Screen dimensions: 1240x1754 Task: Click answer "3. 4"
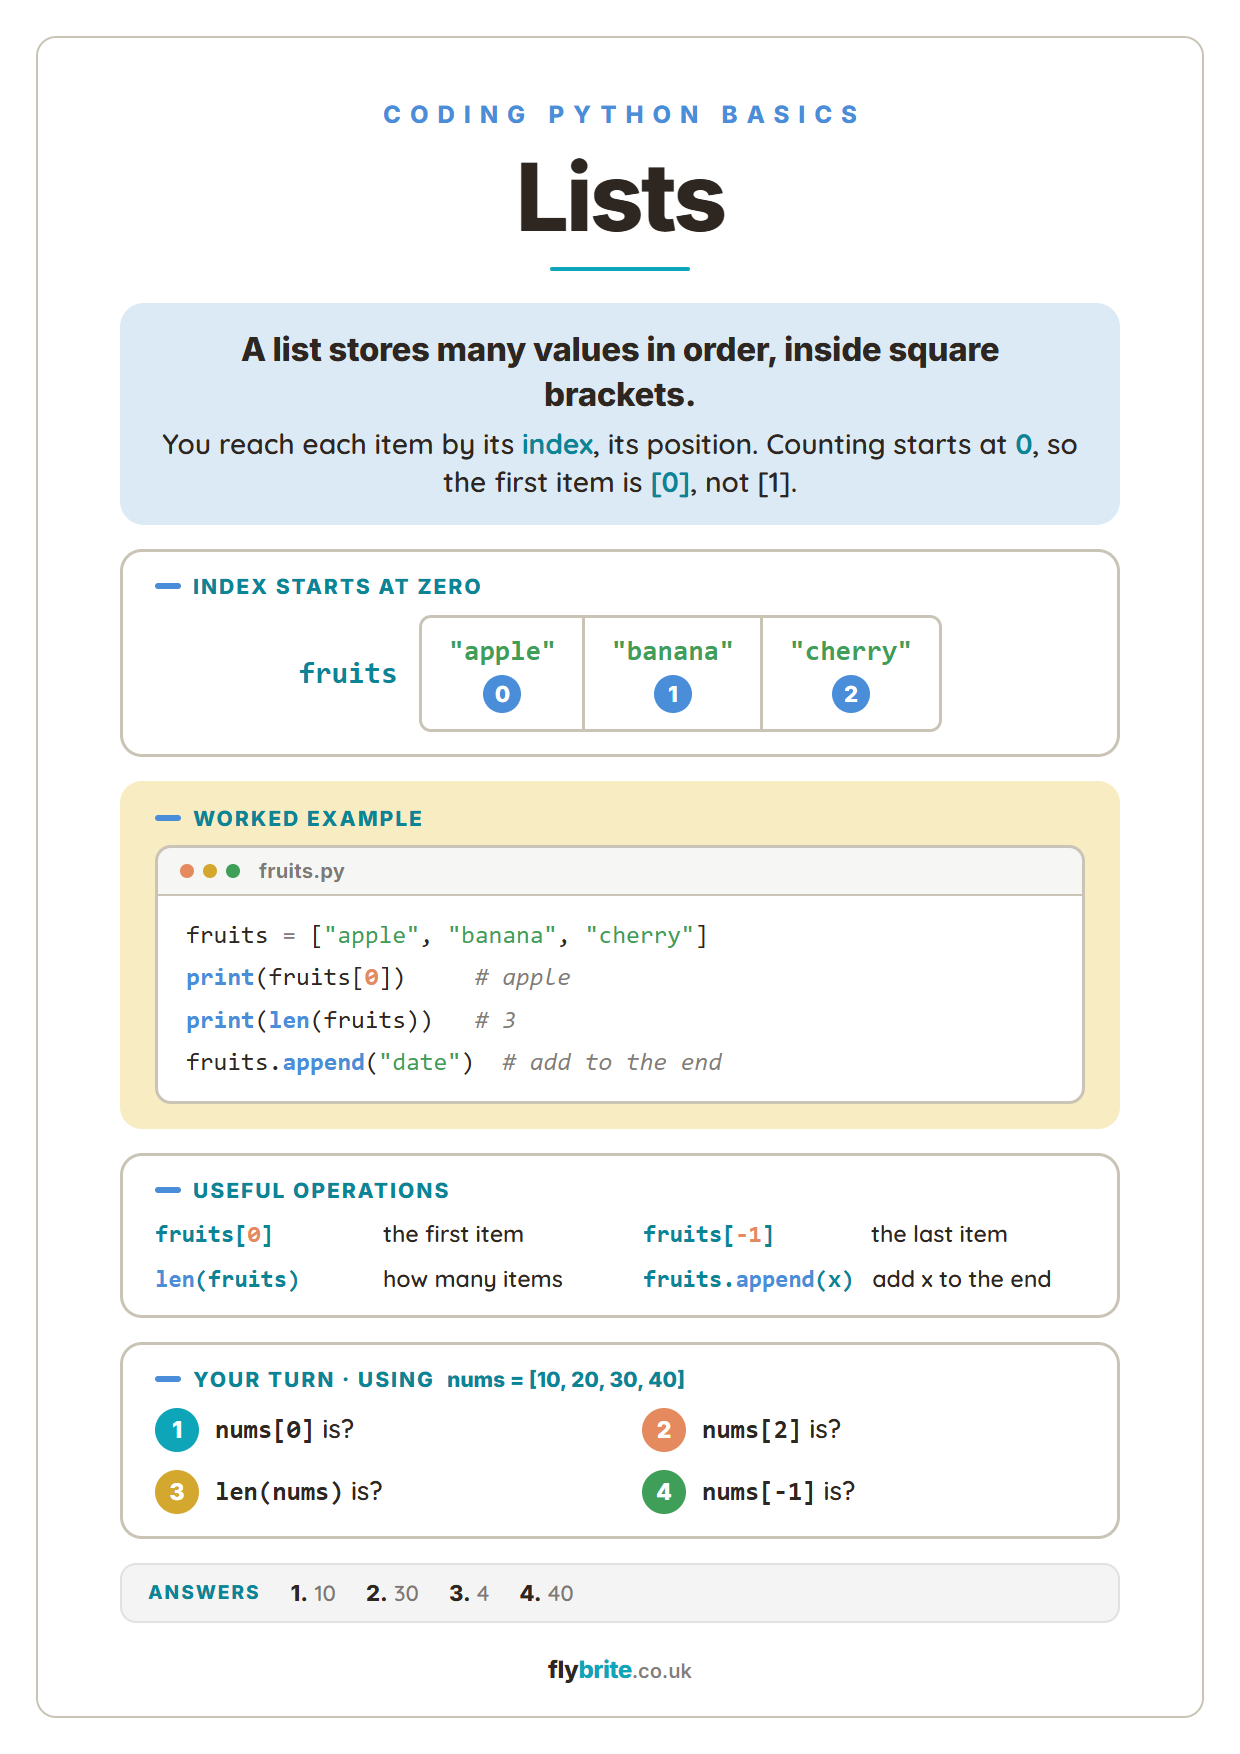point(469,1594)
